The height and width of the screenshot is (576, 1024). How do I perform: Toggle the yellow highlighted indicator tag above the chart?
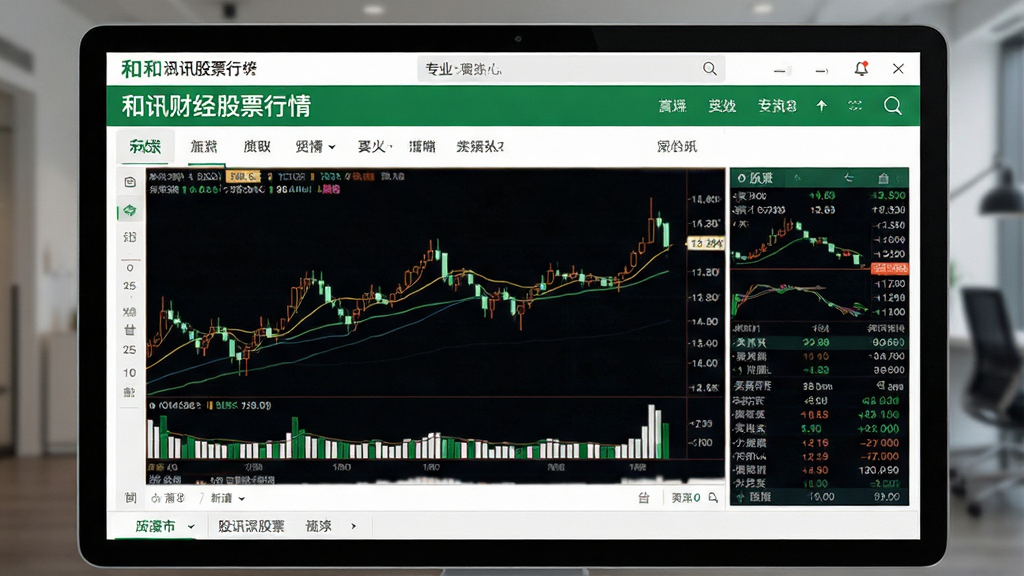coord(243,176)
